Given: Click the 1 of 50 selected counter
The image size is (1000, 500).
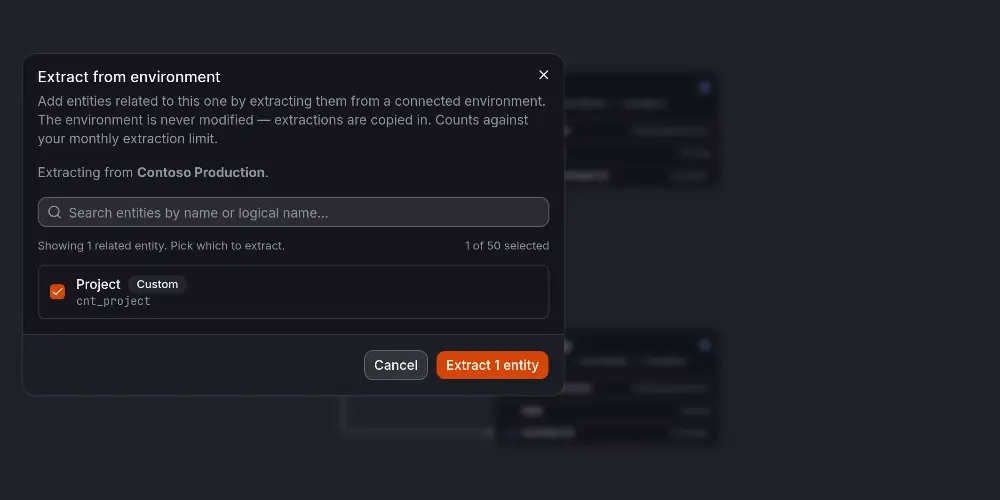Looking at the screenshot, I should pos(507,246).
